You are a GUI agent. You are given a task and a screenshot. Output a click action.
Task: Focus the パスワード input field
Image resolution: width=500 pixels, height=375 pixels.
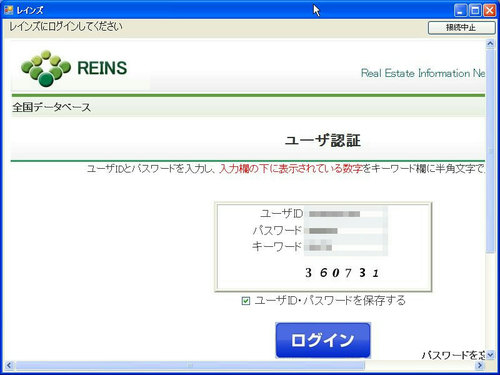[x=345, y=231]
